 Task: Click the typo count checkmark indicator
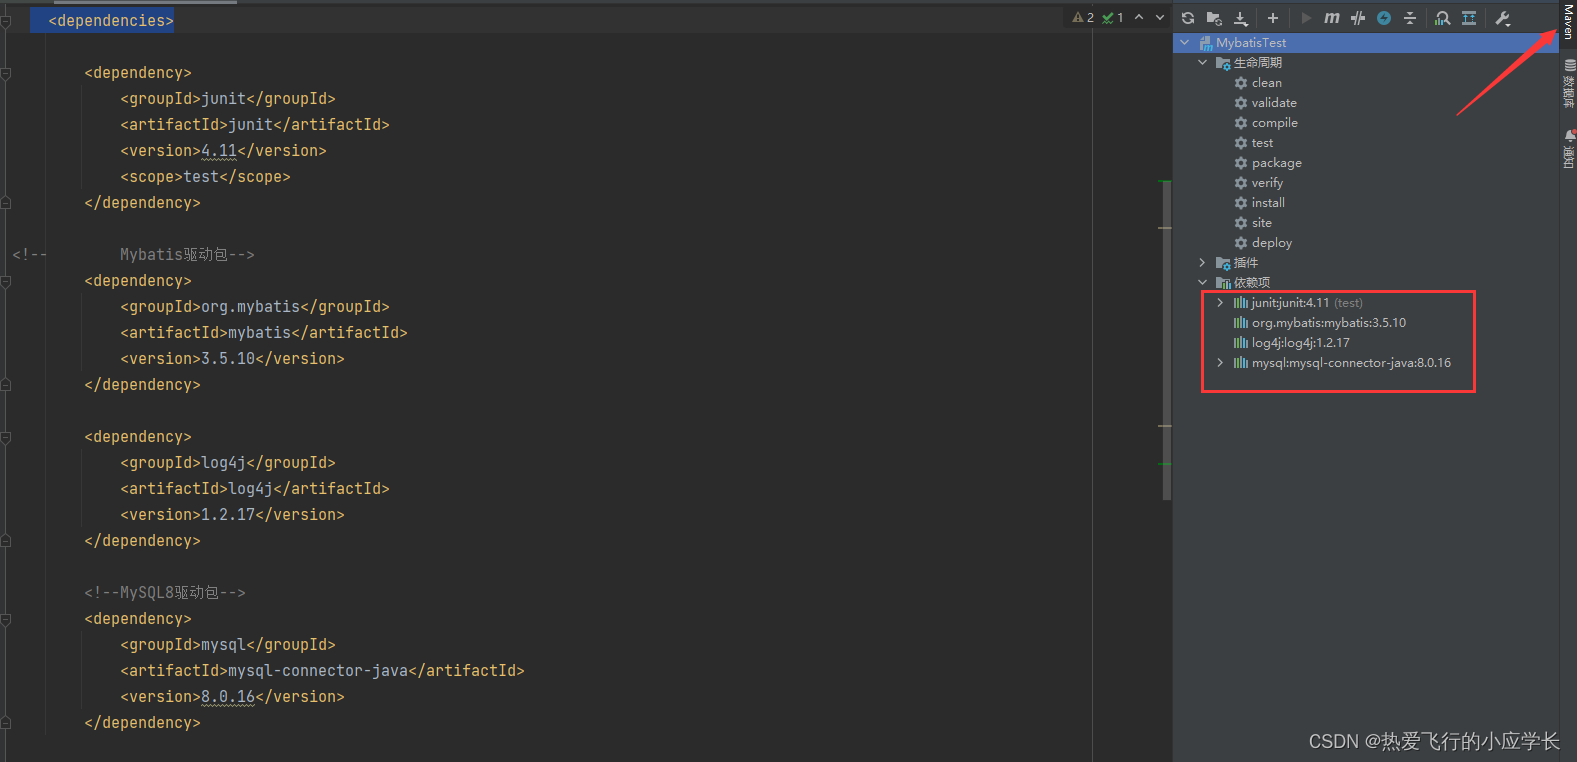[1113, 18]
